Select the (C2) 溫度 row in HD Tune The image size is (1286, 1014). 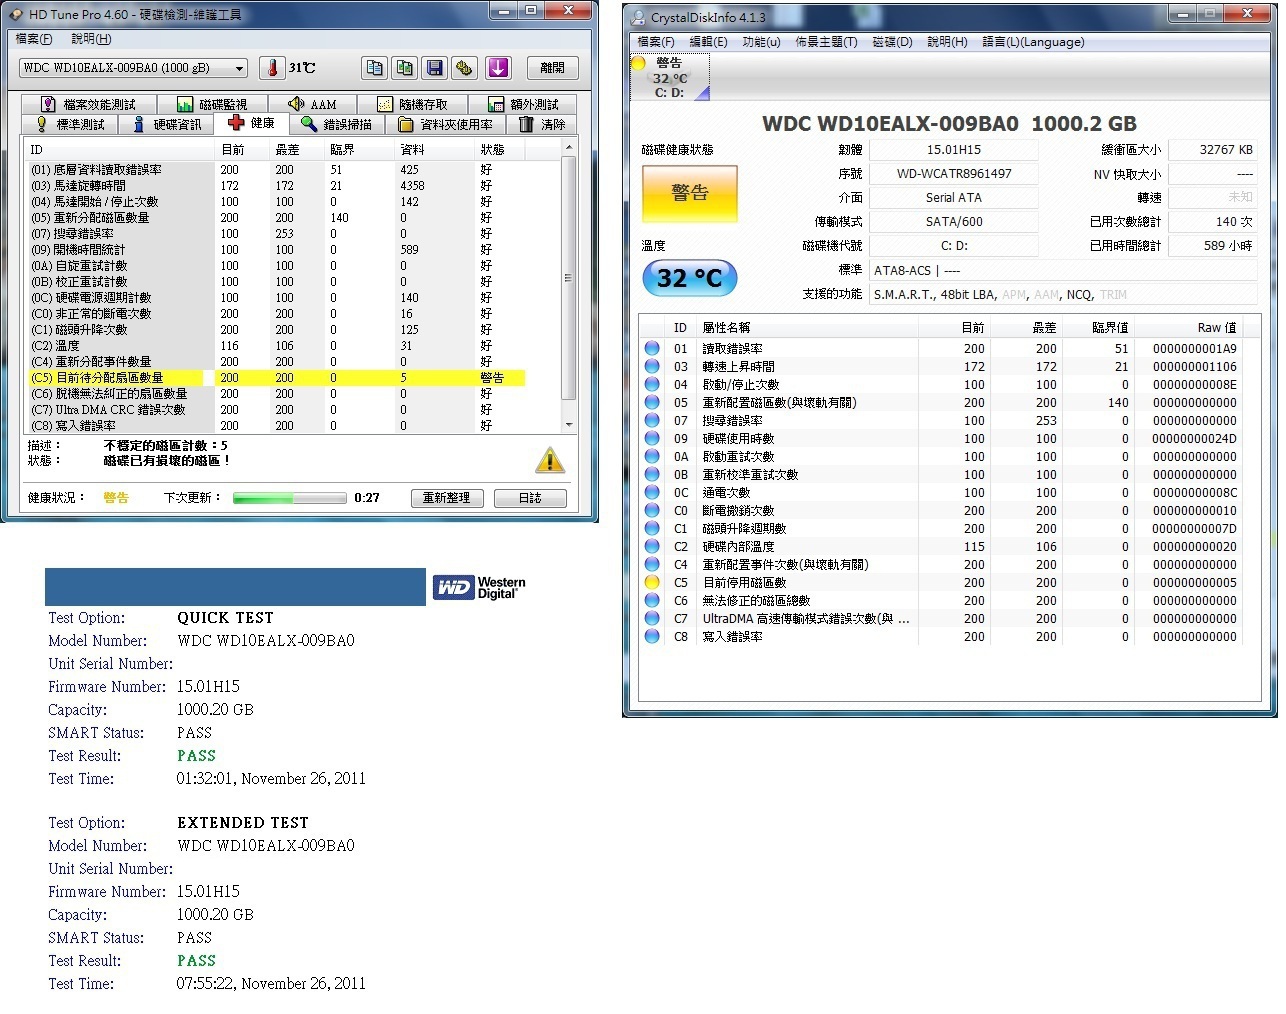point(277,345)
